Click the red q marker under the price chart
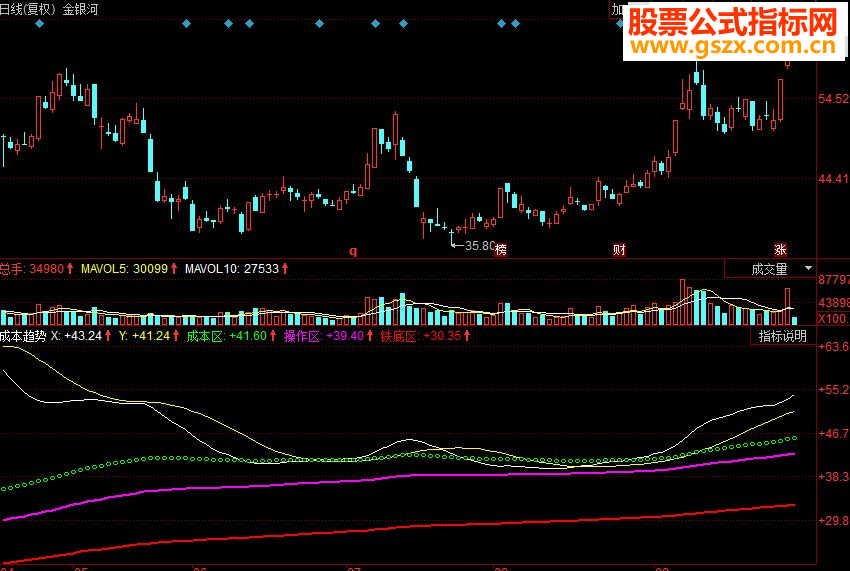The width and height of the screenshot is (850, 571). [x=353, y=251]
